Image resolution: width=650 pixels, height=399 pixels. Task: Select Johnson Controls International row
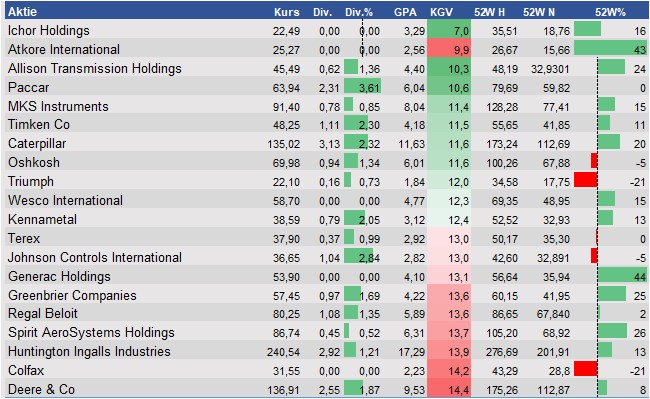click(326, 257)
